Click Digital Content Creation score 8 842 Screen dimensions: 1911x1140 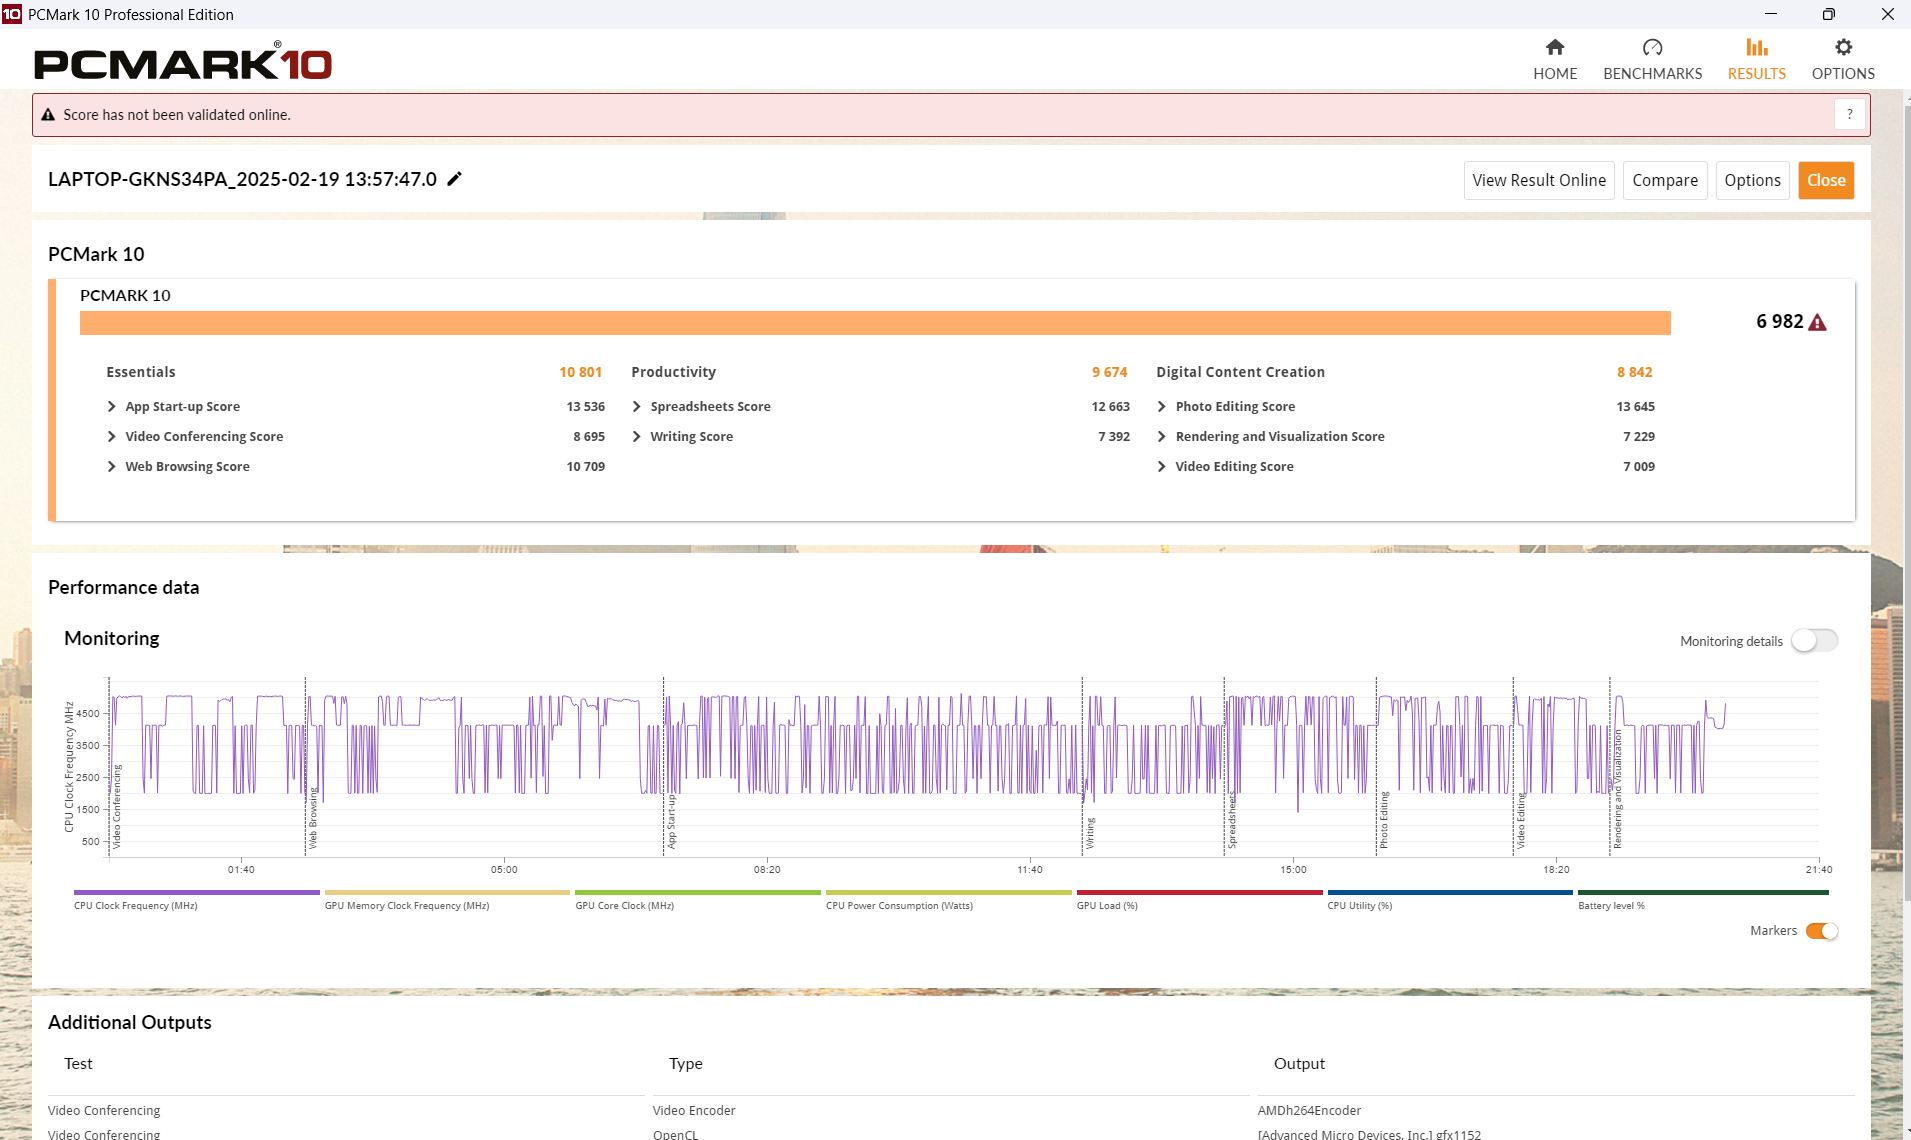[1634, 372]
